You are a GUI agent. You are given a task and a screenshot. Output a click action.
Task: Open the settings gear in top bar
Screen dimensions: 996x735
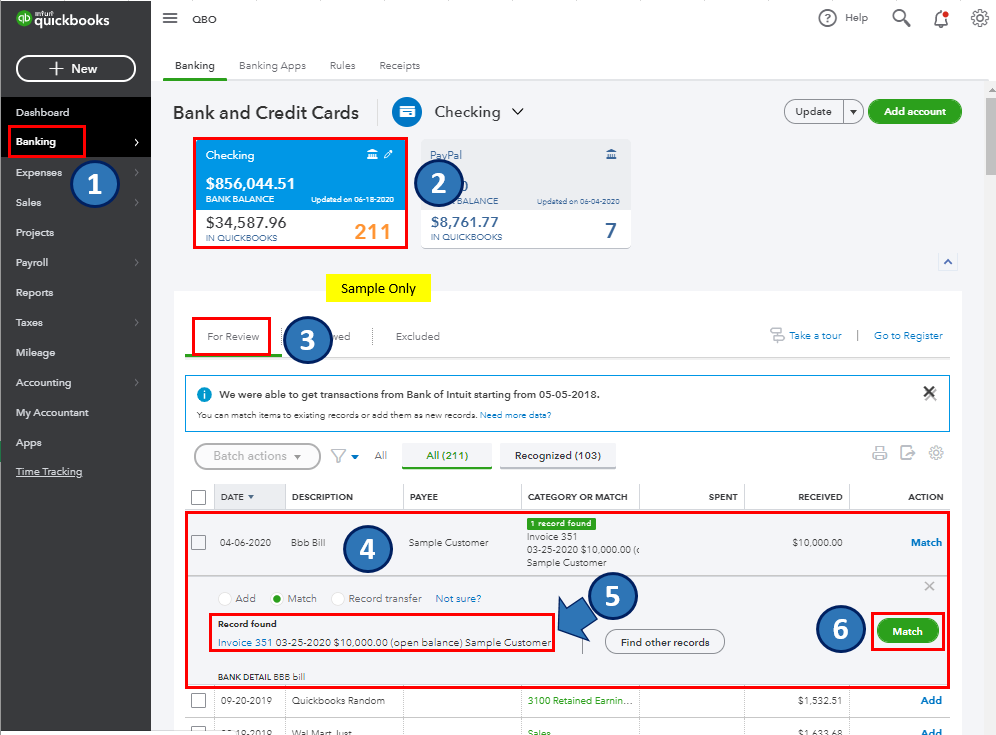tap(979, 18)
